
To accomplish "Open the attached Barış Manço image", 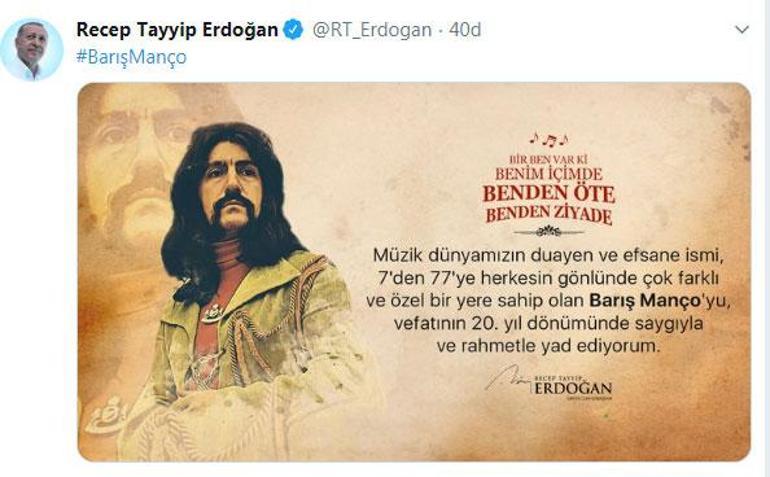I will pos(414,272).
